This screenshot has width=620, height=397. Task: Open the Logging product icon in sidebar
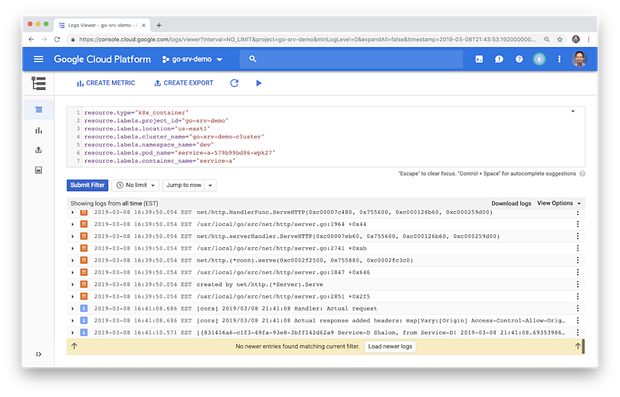point(39,83)
